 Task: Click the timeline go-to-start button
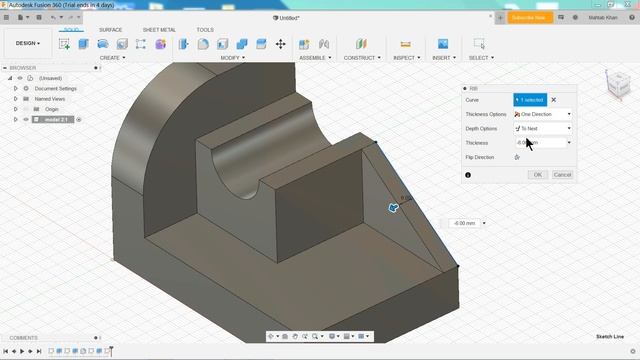click(5, 351)
